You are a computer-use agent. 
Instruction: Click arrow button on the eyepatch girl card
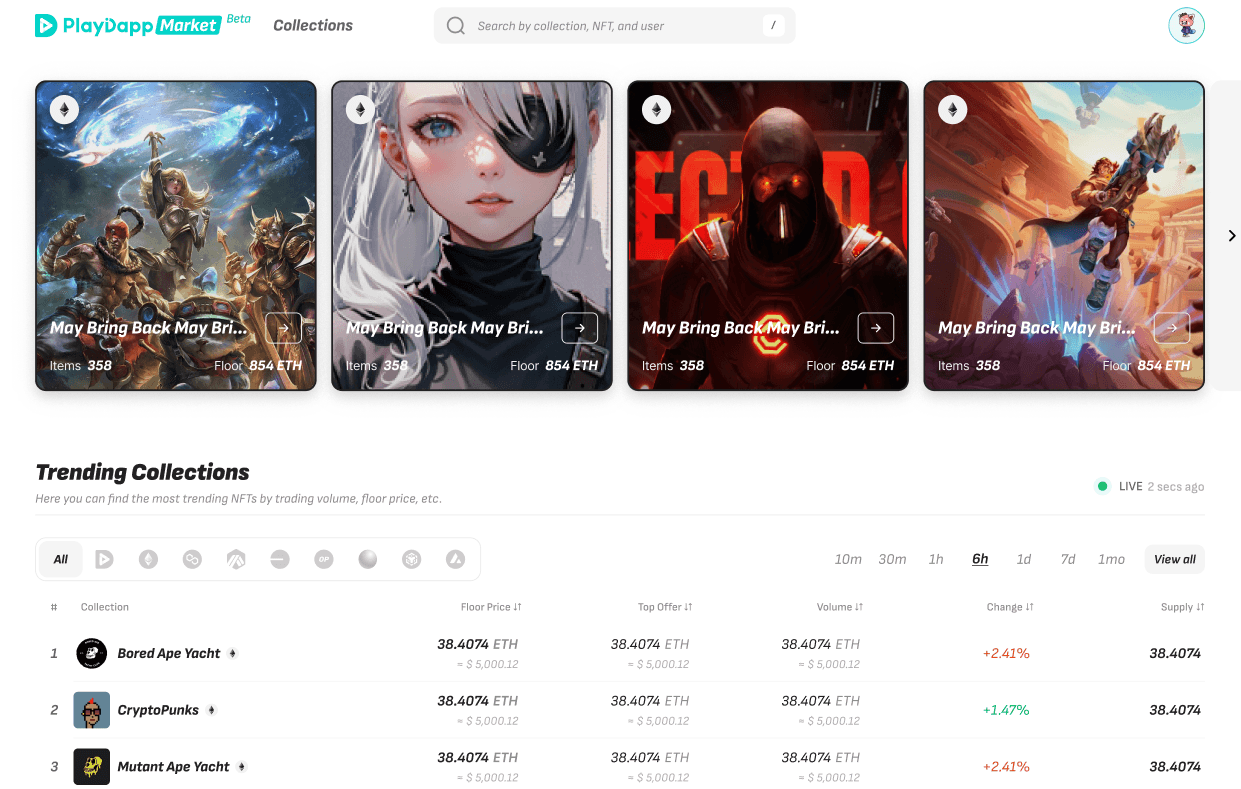click(579, 328)
